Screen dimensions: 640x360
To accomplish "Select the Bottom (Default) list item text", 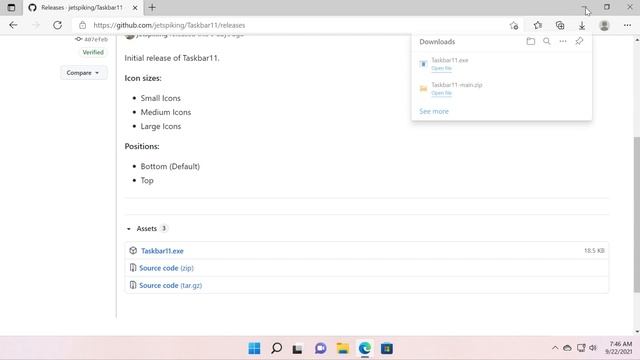I will [170, 167].
